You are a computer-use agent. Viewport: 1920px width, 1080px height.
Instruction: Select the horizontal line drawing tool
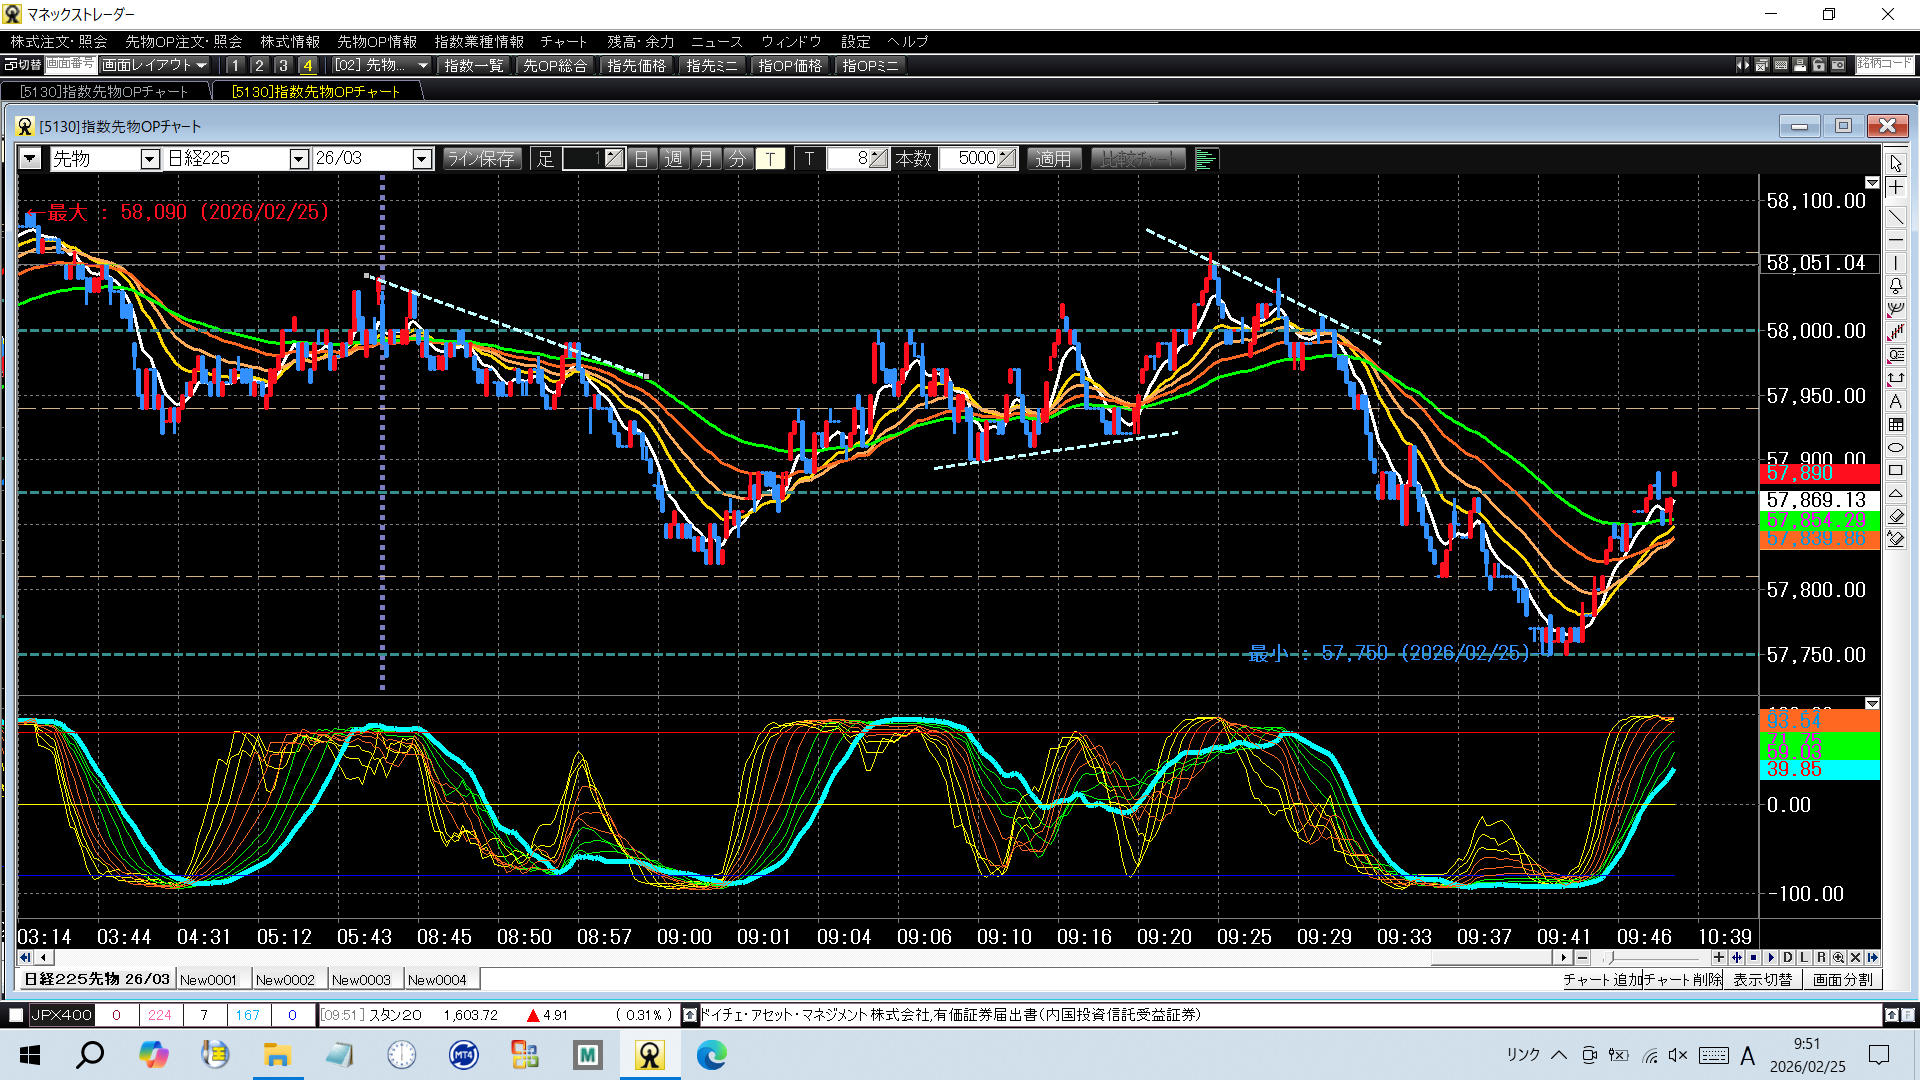tap(1895, 240)
